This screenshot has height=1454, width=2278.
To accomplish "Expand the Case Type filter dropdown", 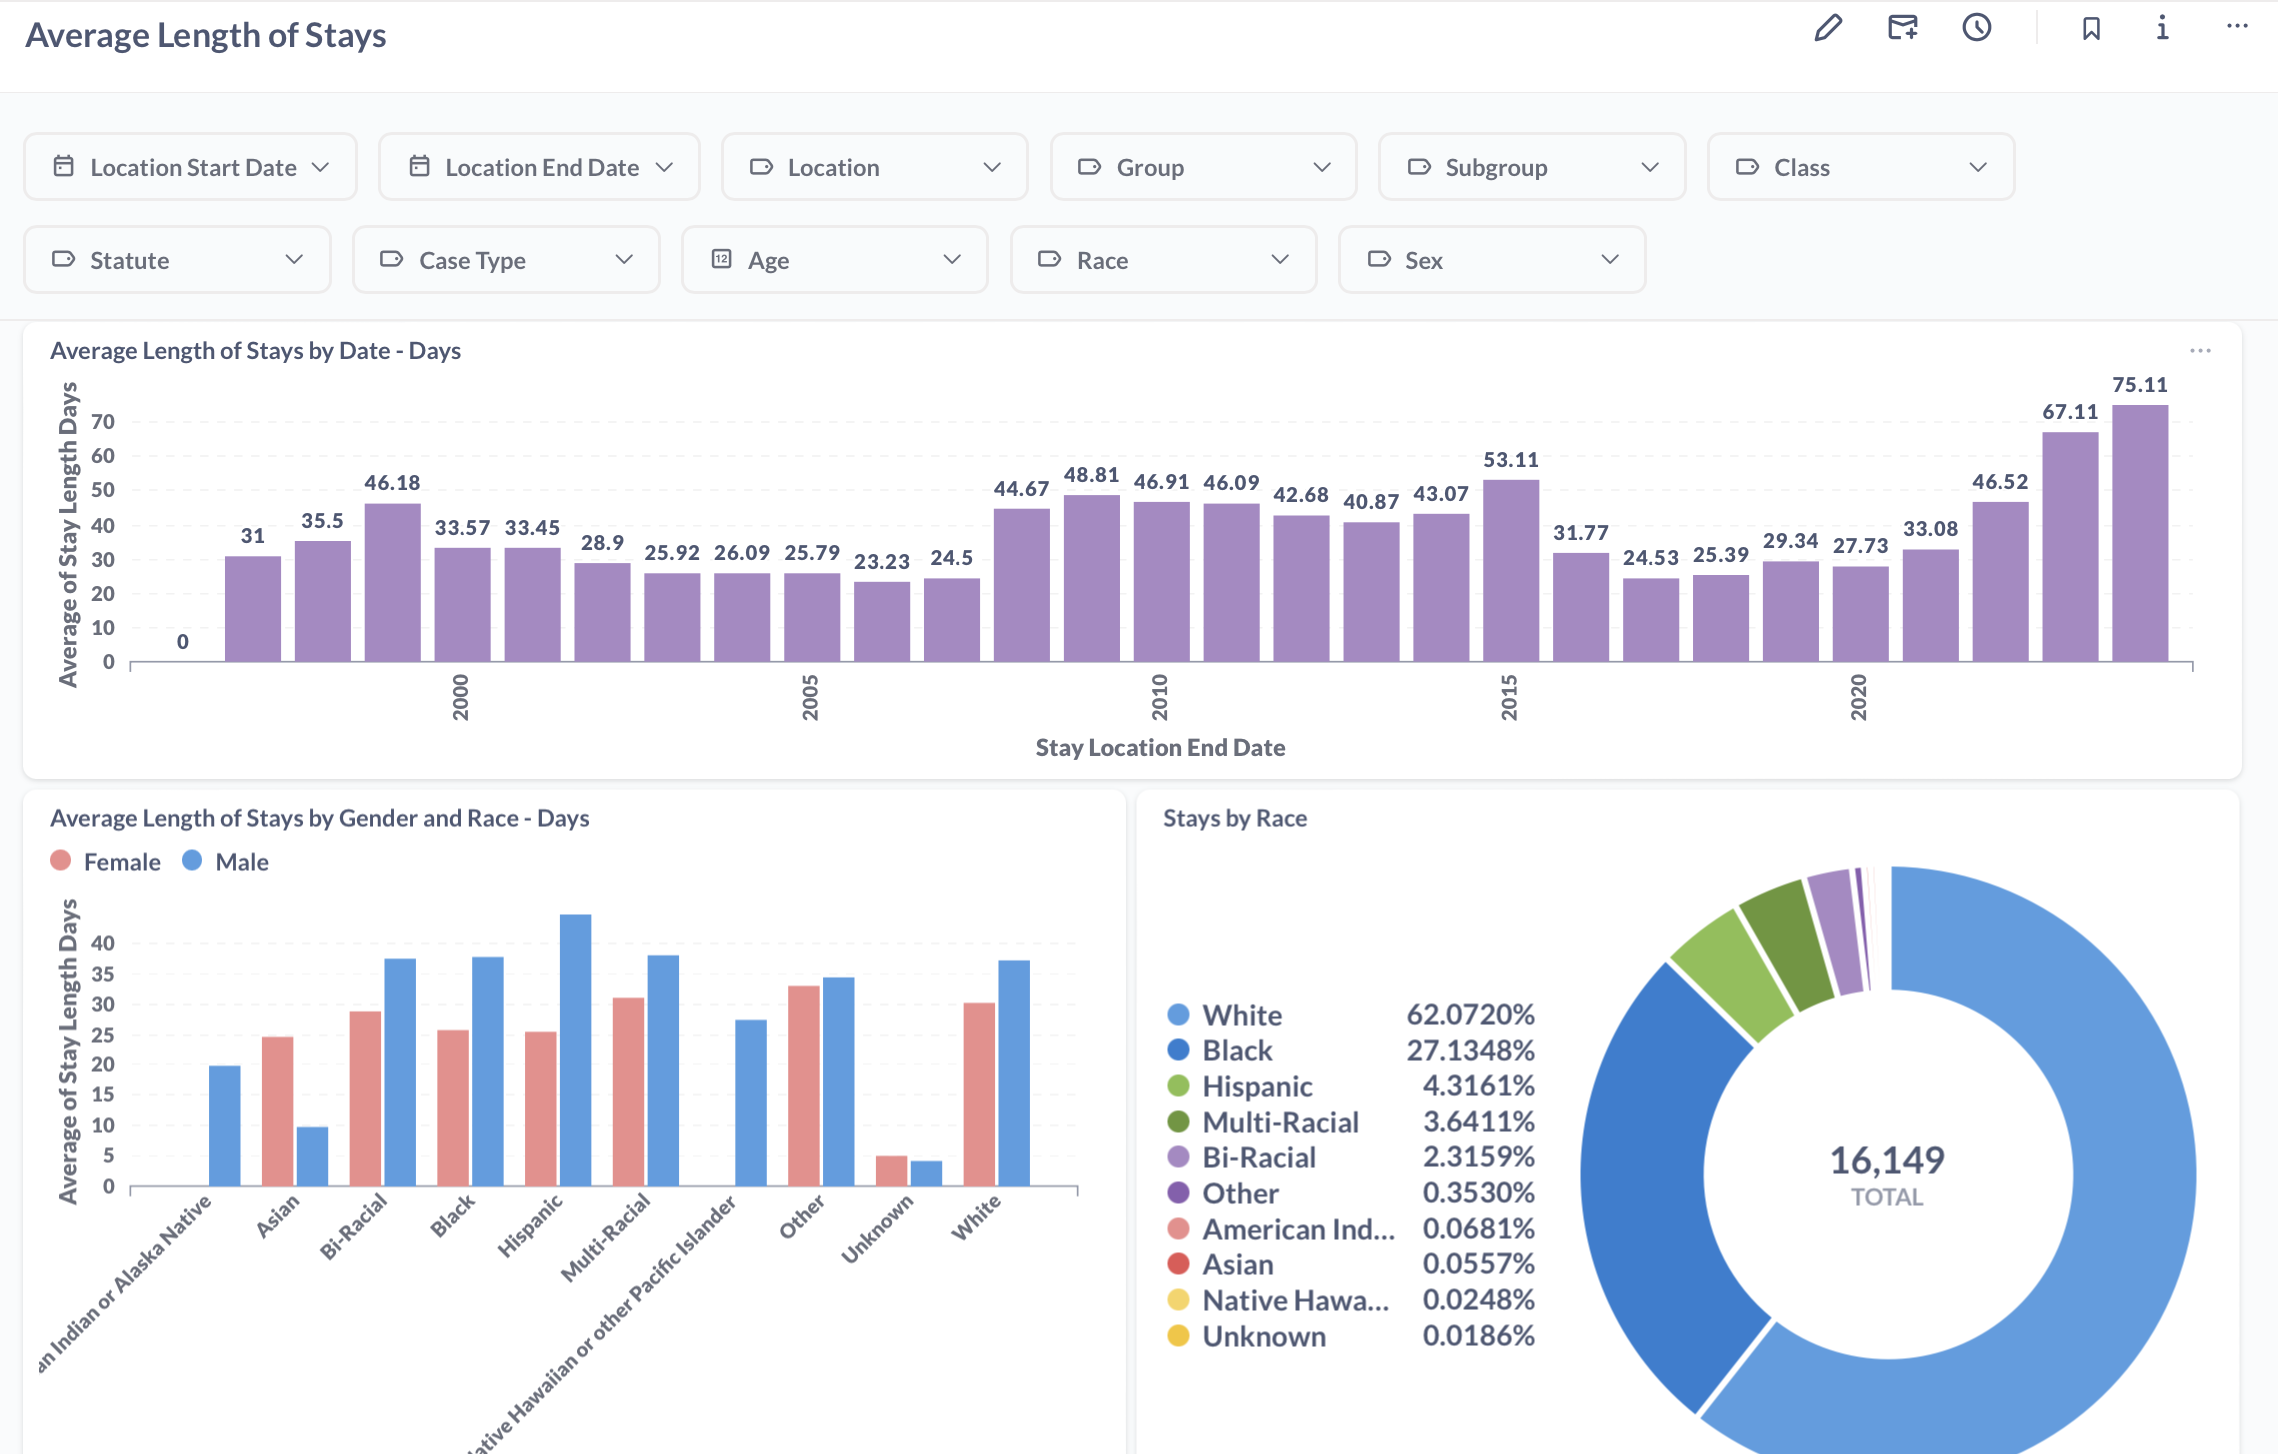I will click(x=506, y=260).
